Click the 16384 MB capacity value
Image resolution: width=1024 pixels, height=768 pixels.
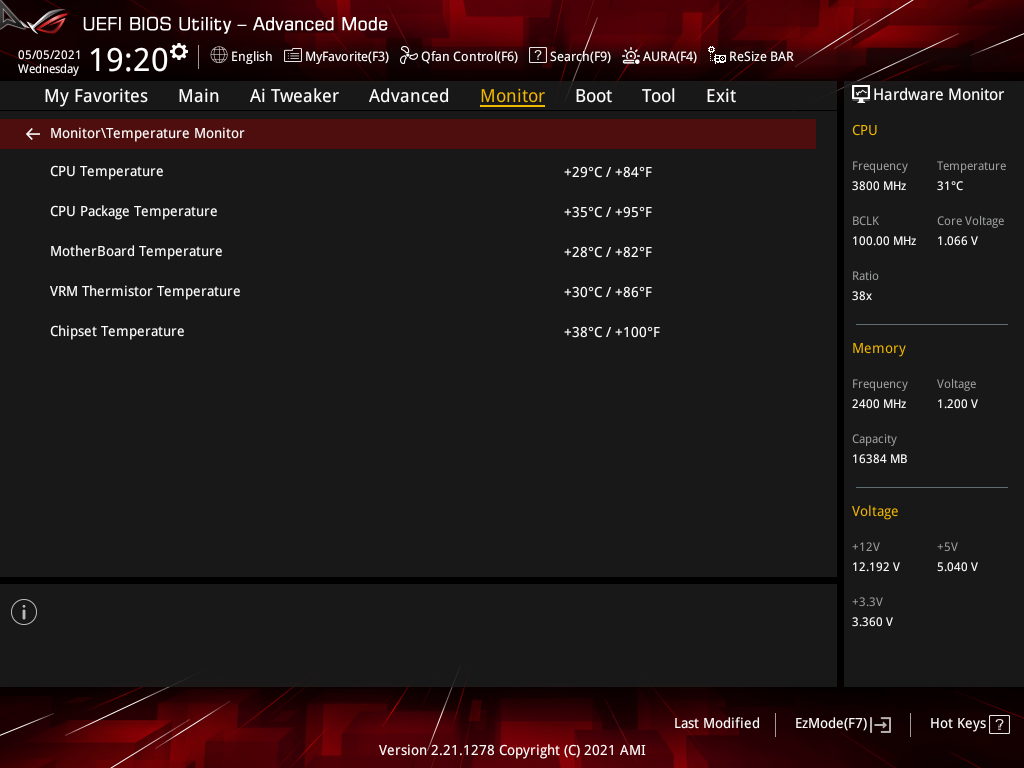coord(880,459)
